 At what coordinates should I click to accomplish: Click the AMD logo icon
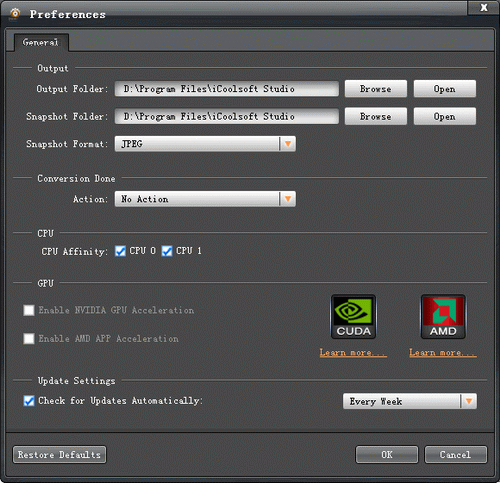[x=443, y=317]
